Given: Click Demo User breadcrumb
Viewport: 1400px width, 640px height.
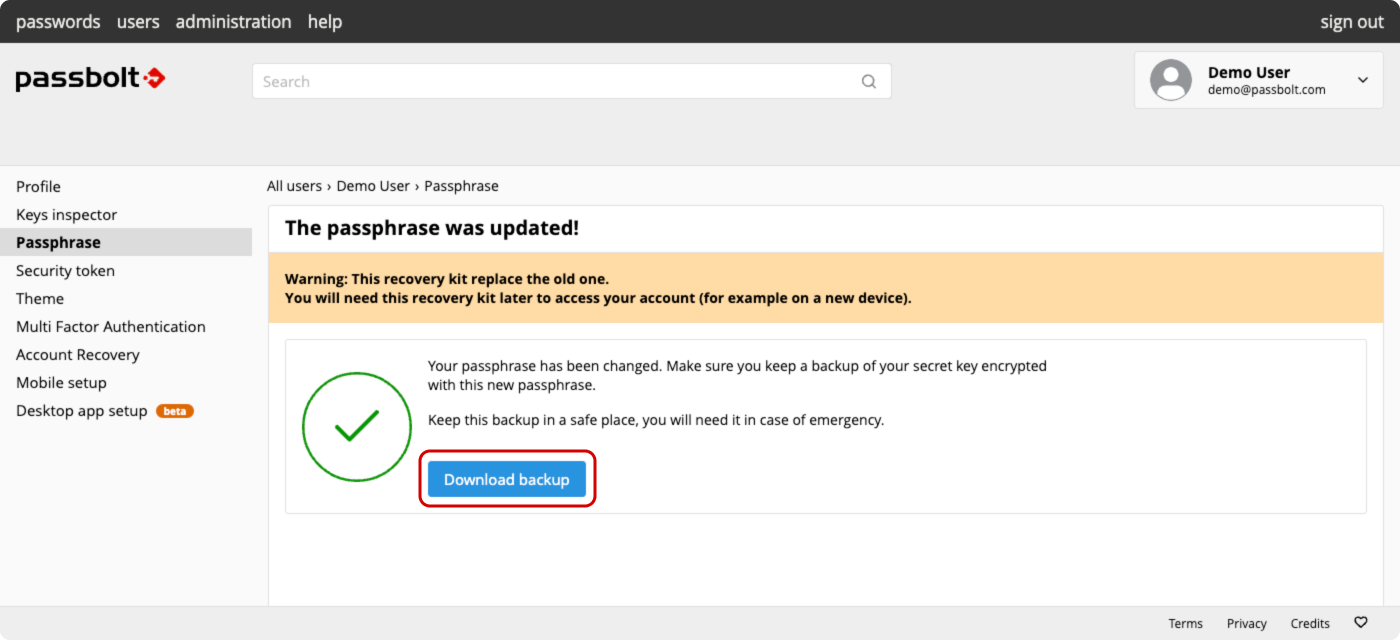Looking at the screenshot, I should click(x=373, y=186).
